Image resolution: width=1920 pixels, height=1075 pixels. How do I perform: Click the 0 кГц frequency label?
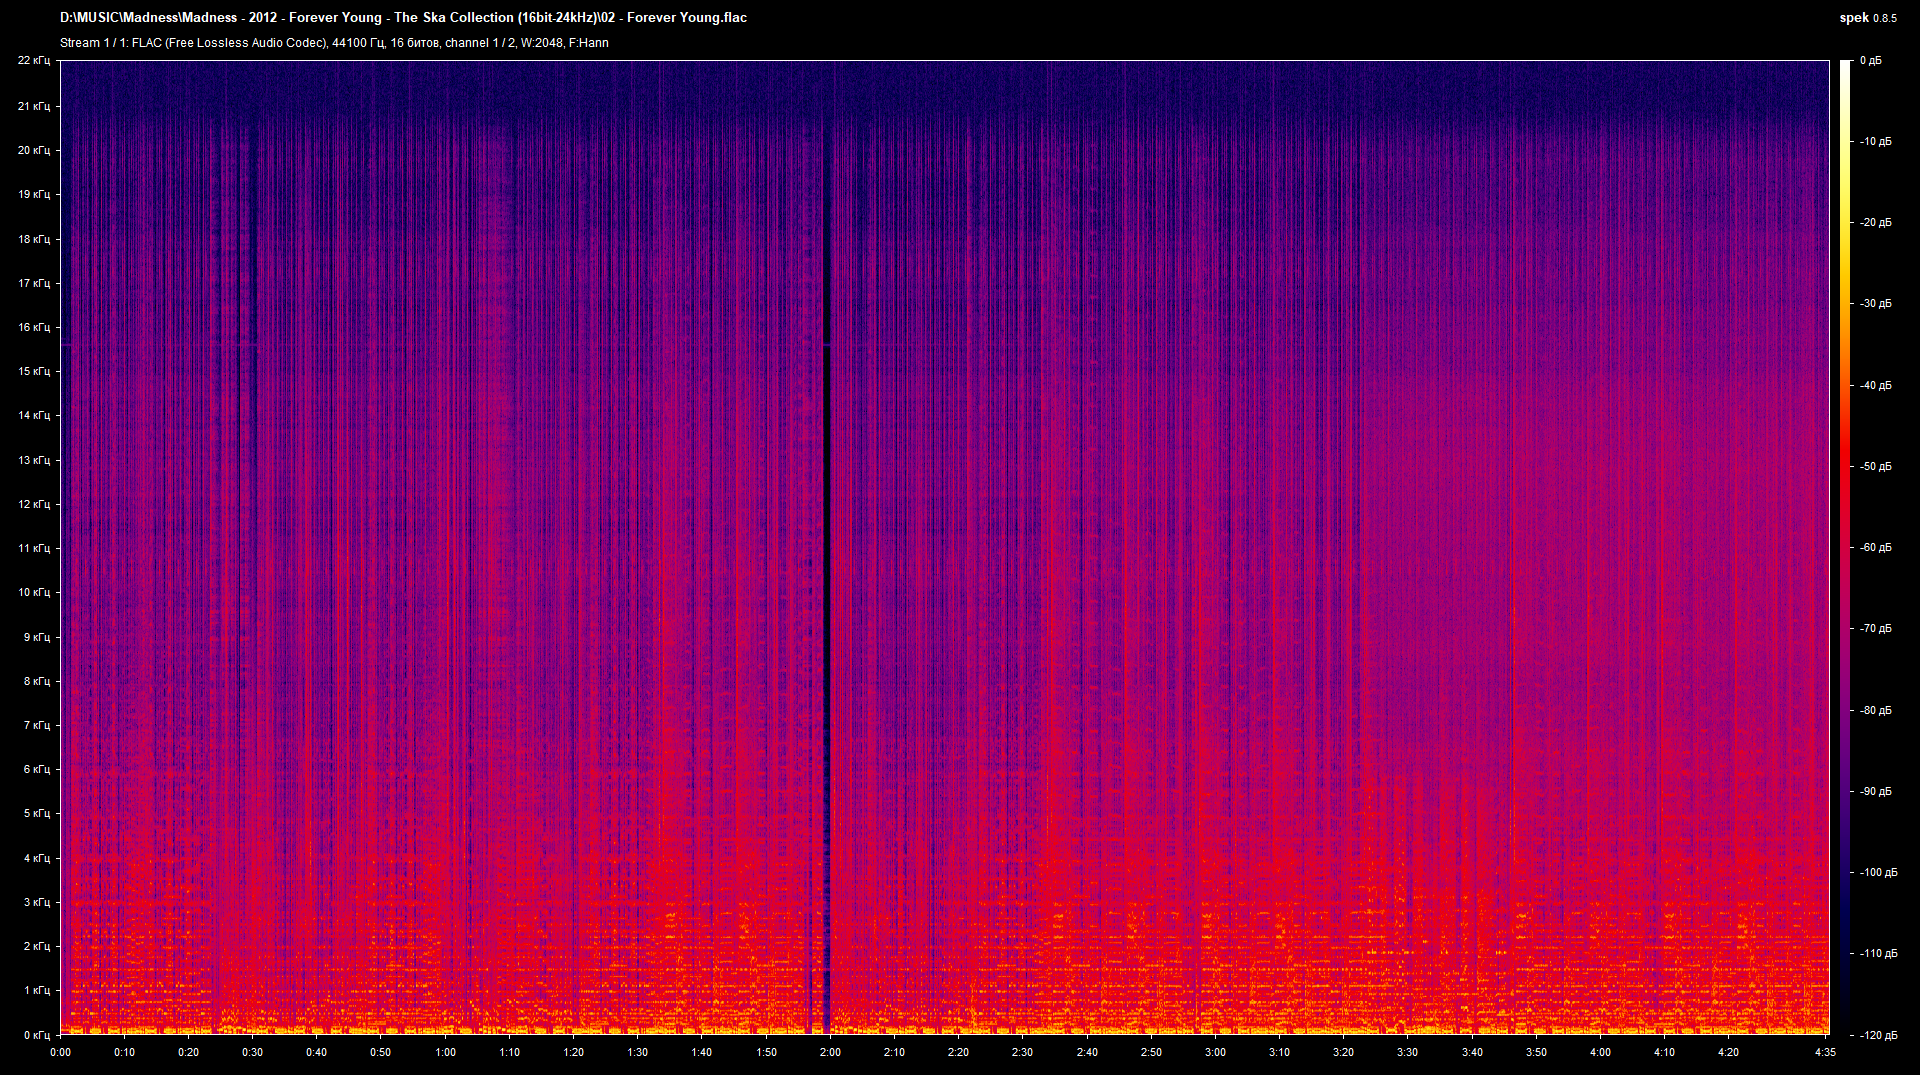pos(36,1035)
